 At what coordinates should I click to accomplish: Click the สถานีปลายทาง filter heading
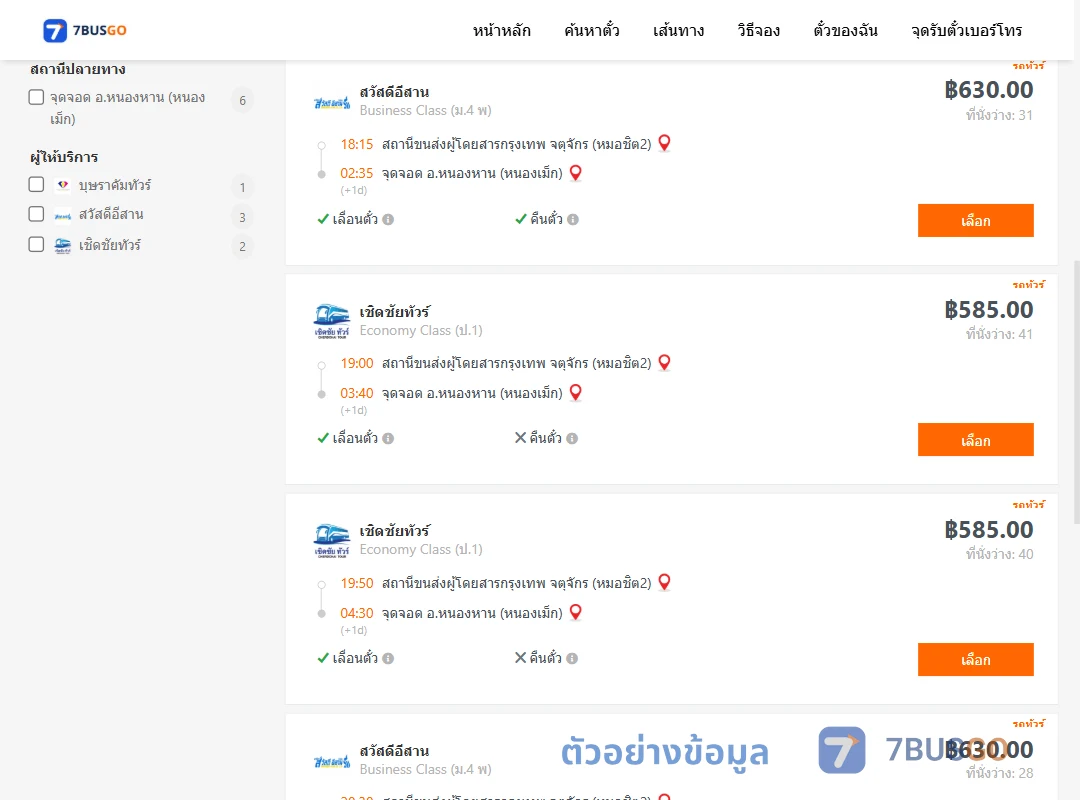pyautogui.click(x=78, y=69)
